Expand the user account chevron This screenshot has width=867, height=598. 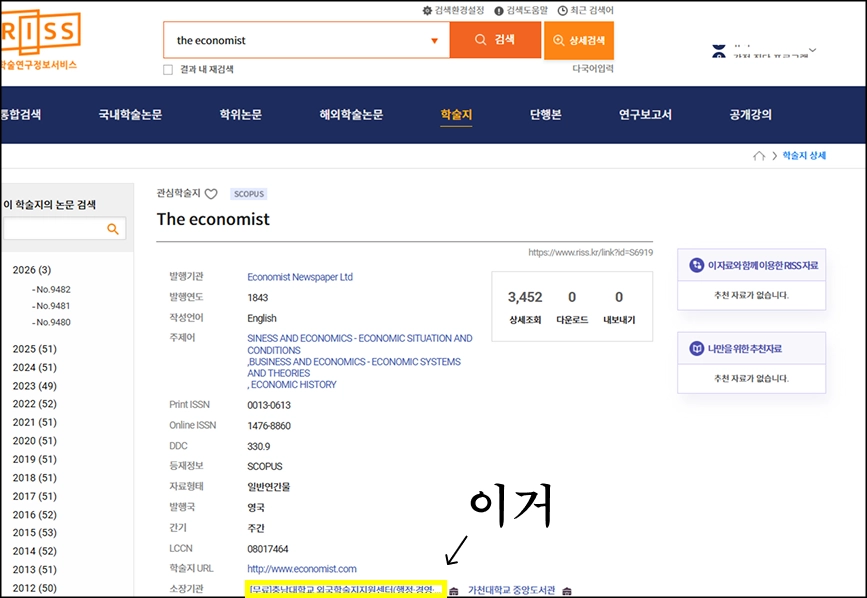point(812,50)
